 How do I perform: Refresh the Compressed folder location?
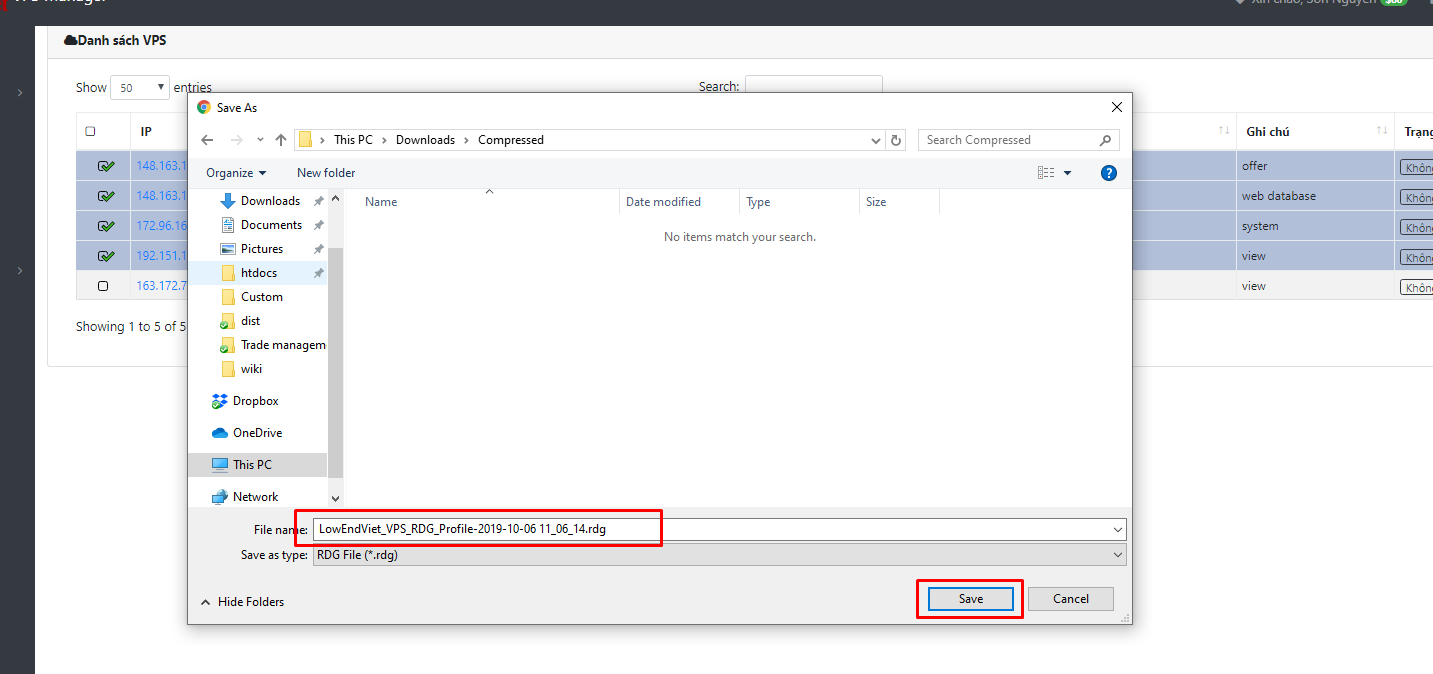point(896,140)
